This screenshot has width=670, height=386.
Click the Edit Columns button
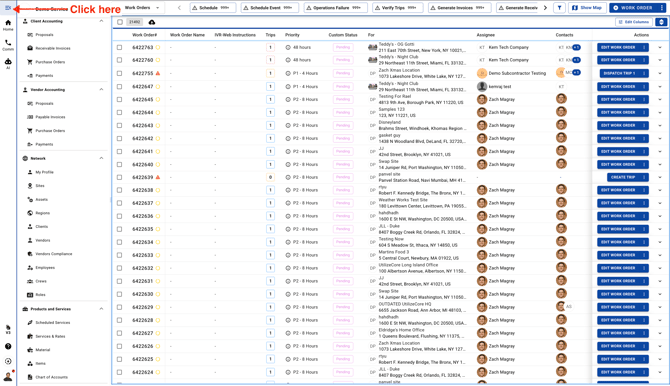click(634, 22)
